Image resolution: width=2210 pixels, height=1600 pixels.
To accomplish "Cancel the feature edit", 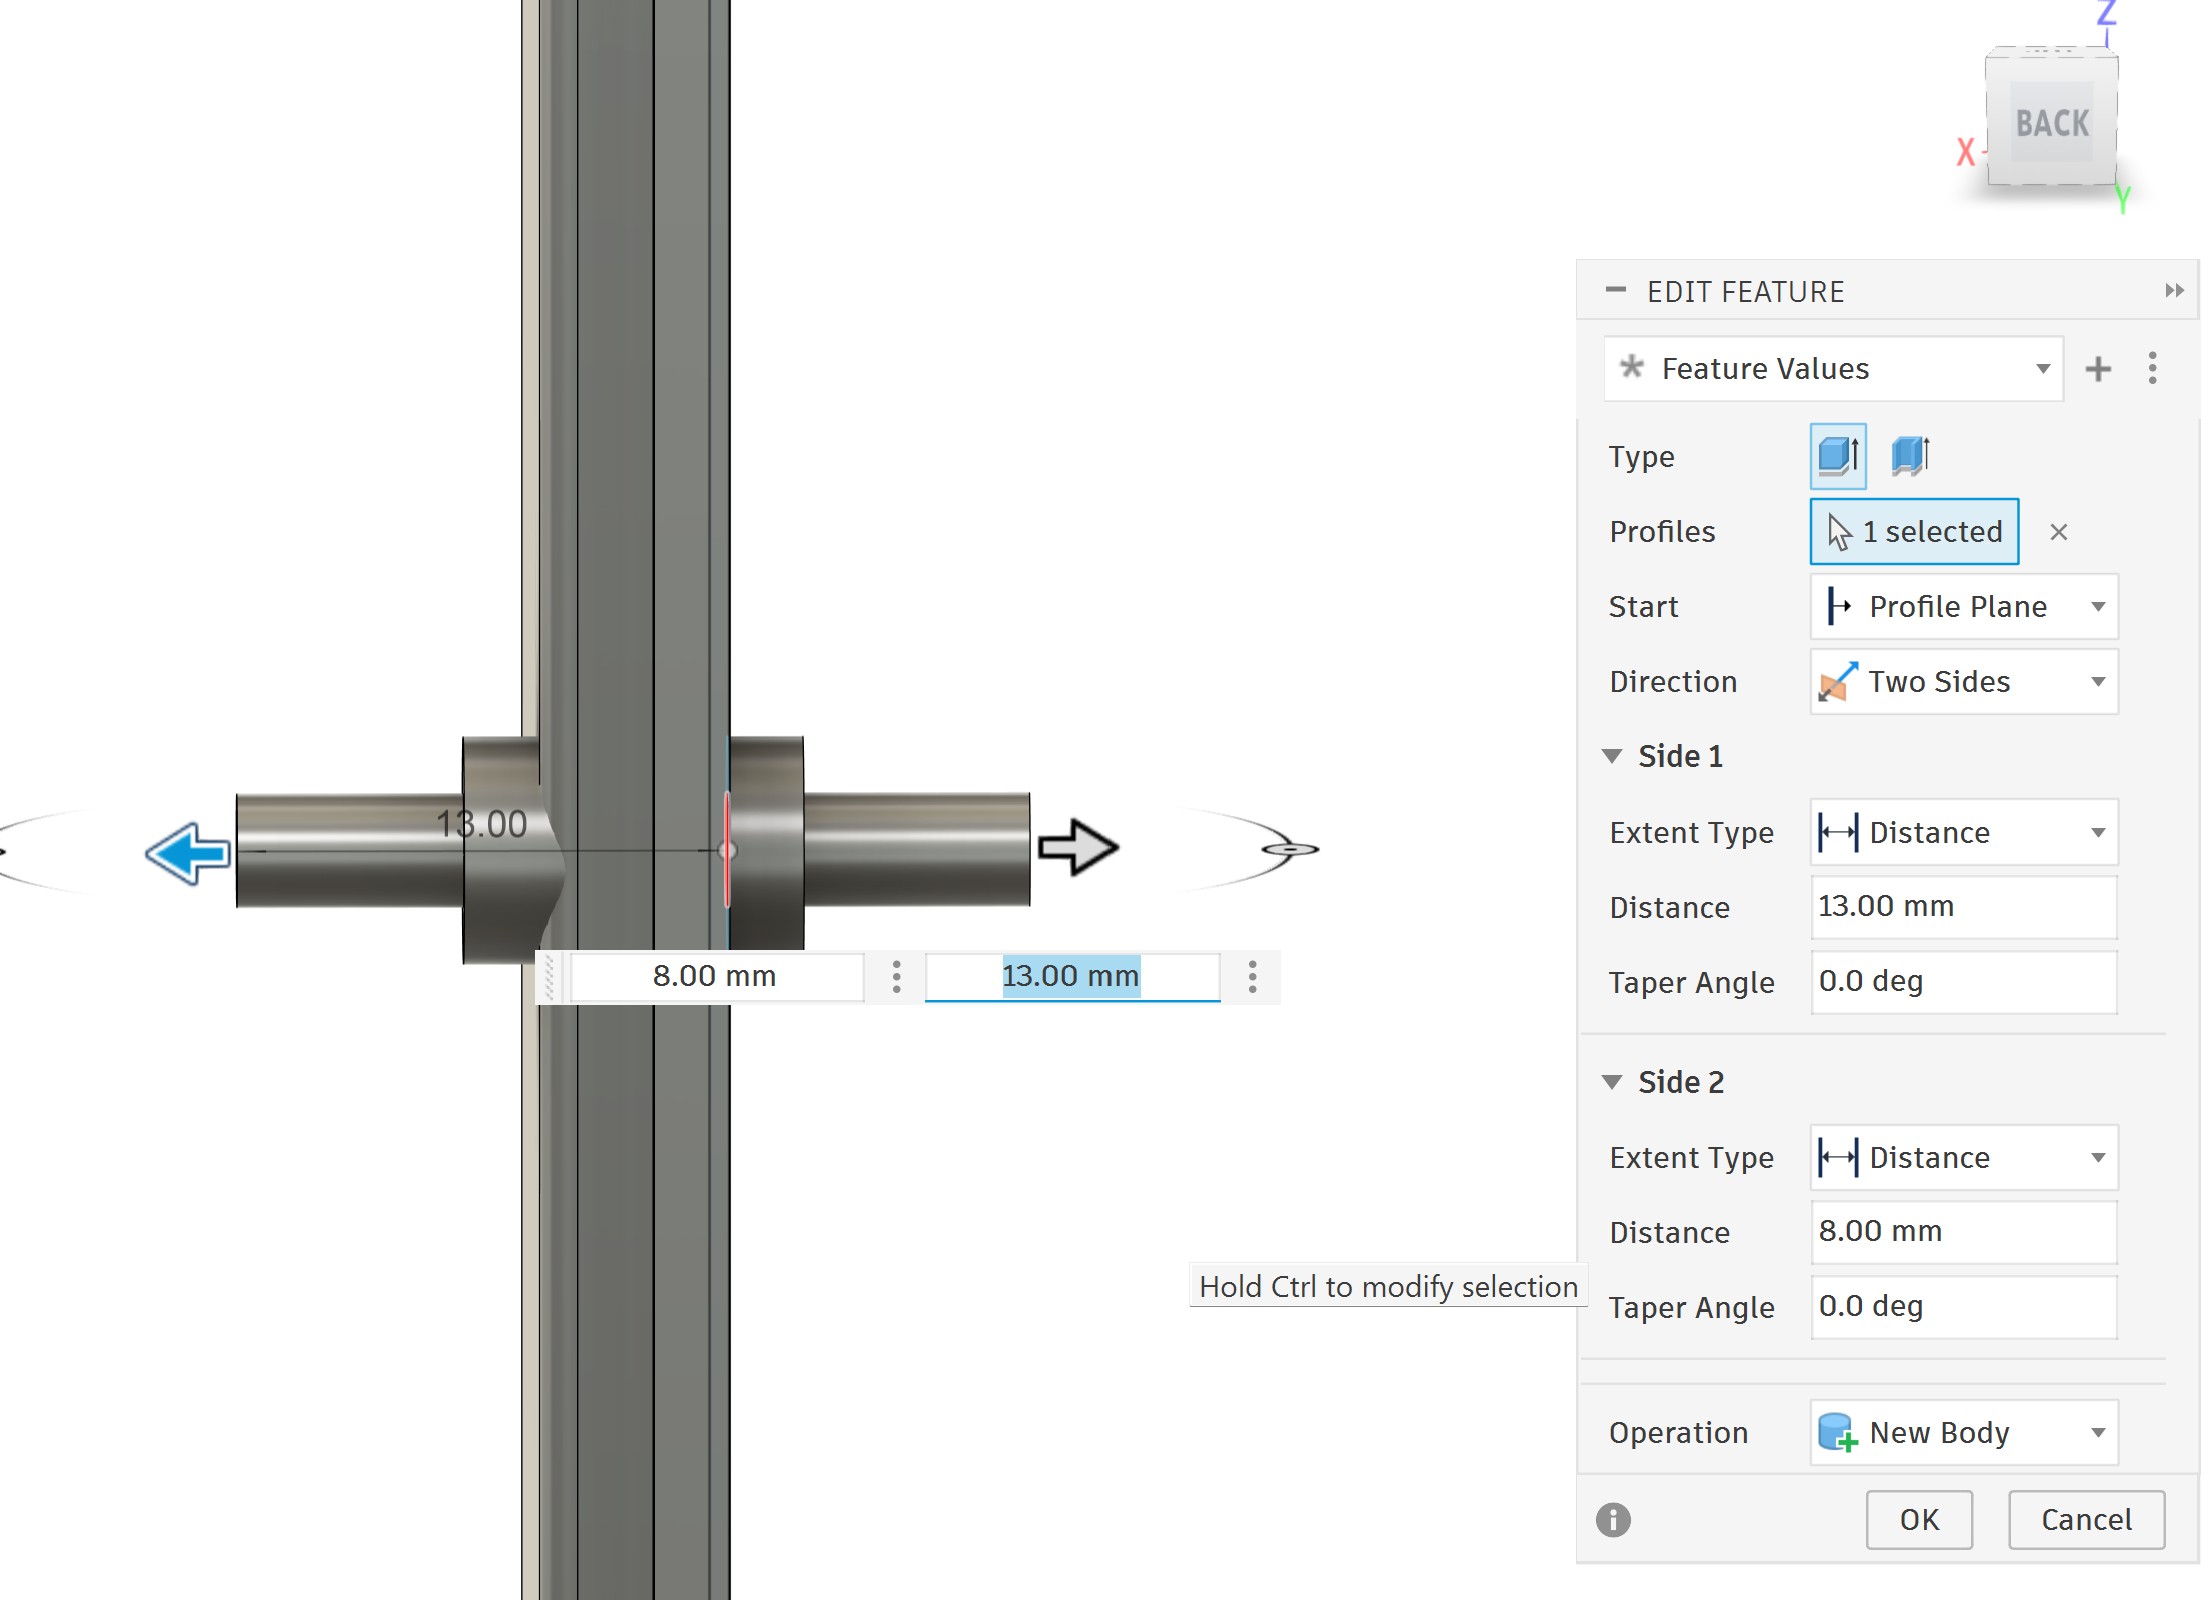I will 2085,1519.
